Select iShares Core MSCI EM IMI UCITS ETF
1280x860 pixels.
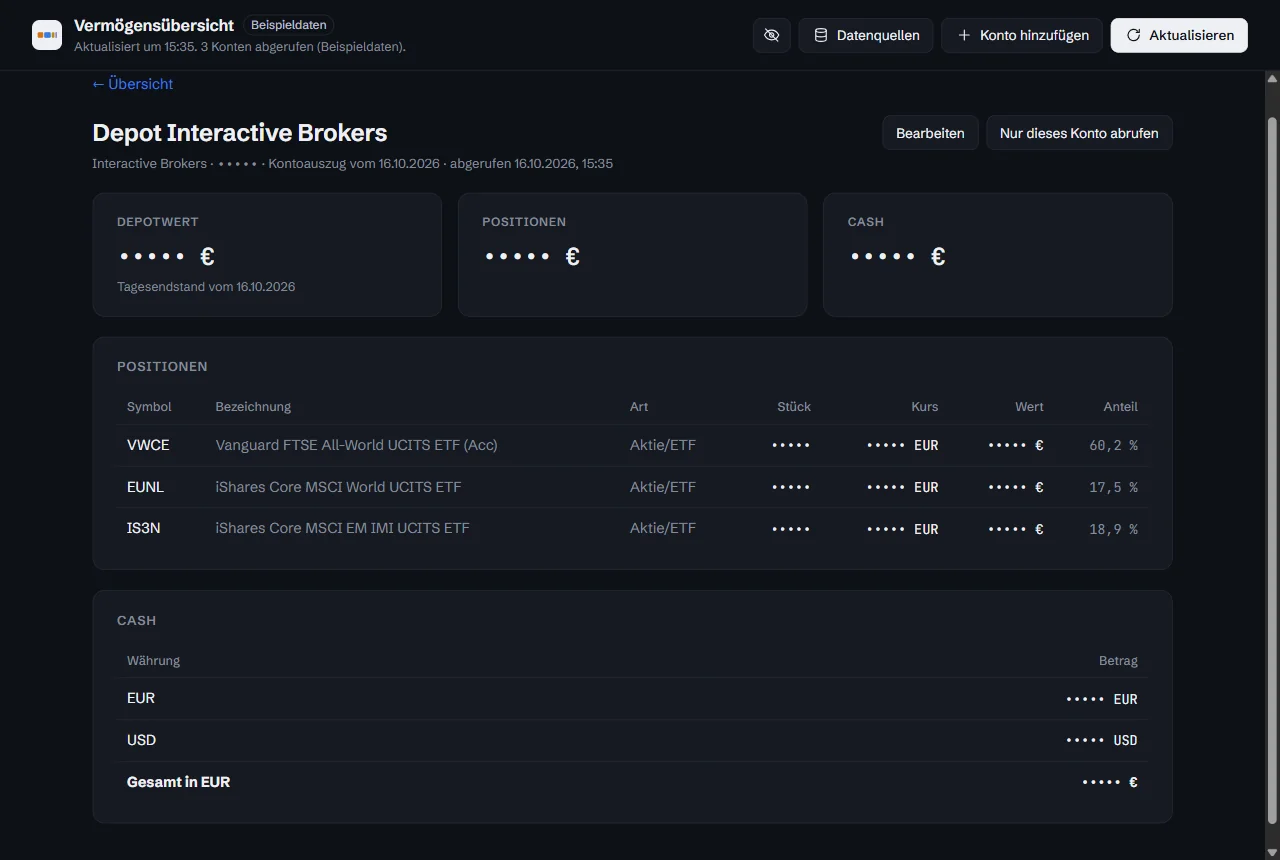click(x=342, y=528)
